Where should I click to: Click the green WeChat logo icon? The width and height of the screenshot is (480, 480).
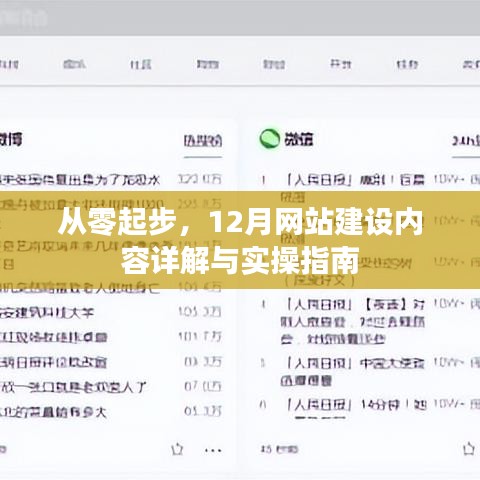click(270, 139)
